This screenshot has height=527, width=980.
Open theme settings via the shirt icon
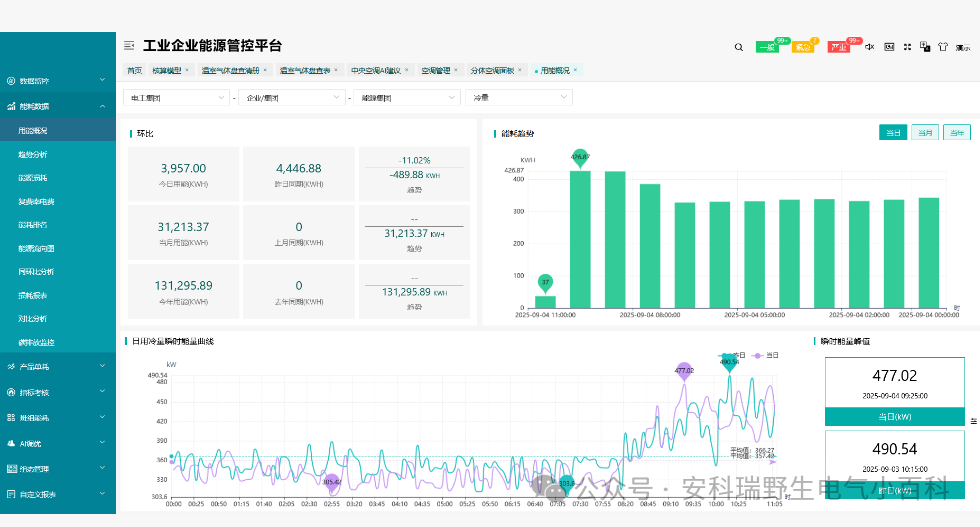point(943,47)
